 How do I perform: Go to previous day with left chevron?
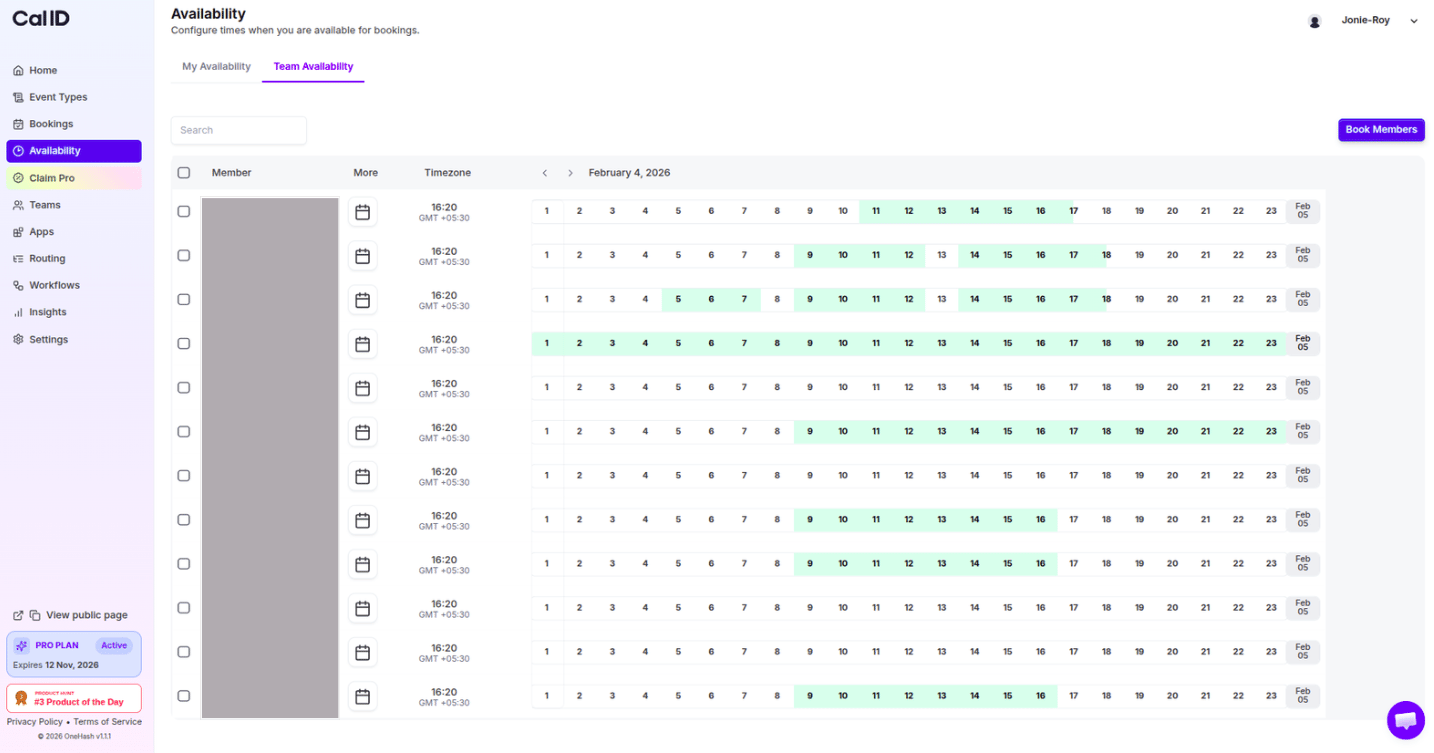pos(545,173)
